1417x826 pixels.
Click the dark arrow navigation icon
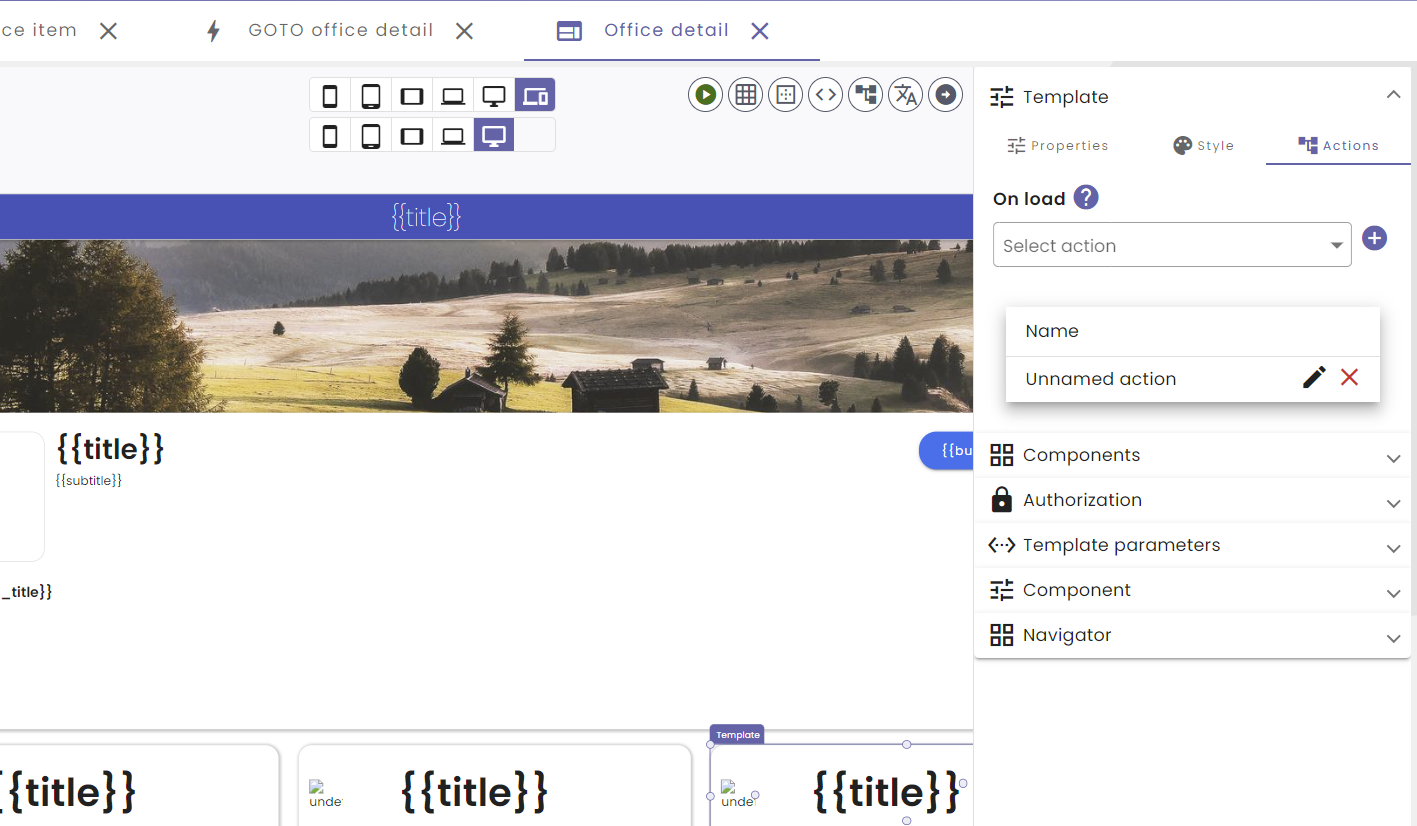(x=945, y=94)
